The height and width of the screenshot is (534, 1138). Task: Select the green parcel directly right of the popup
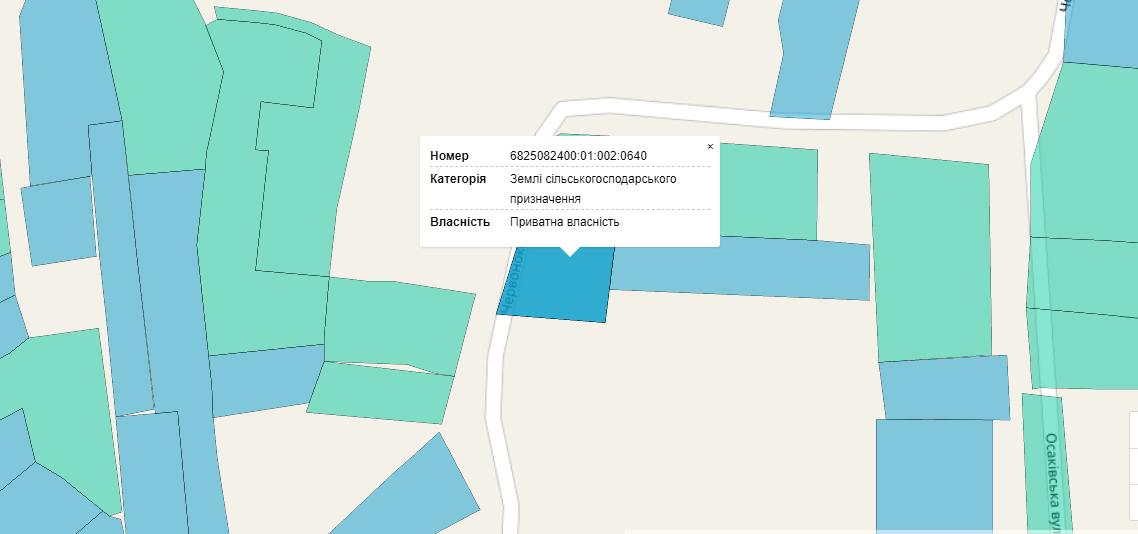tap(767, 192)
